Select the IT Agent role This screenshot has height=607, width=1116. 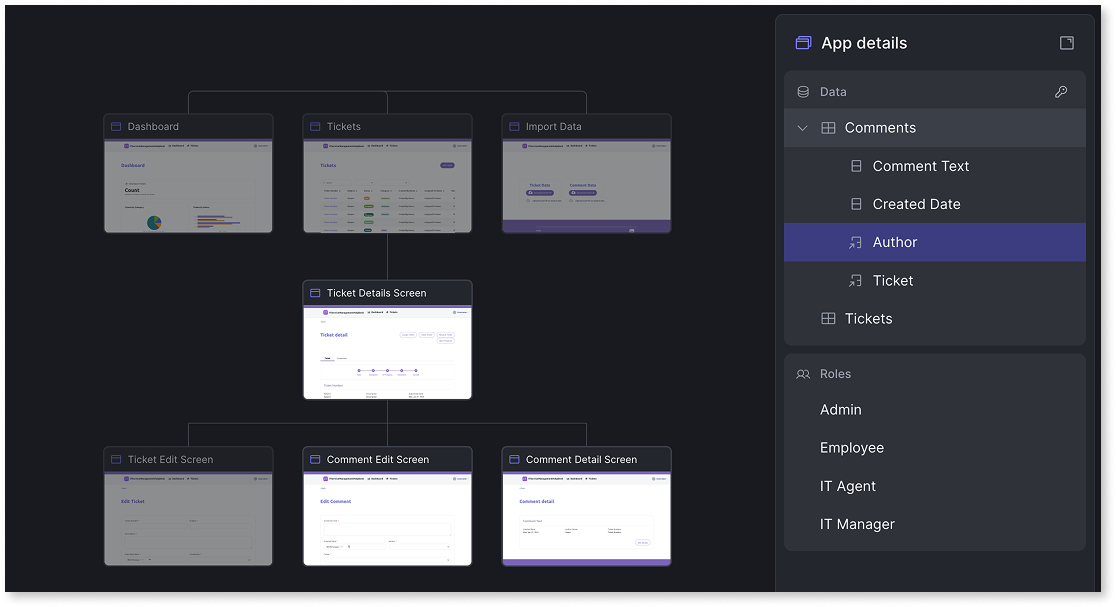[848, 487]
